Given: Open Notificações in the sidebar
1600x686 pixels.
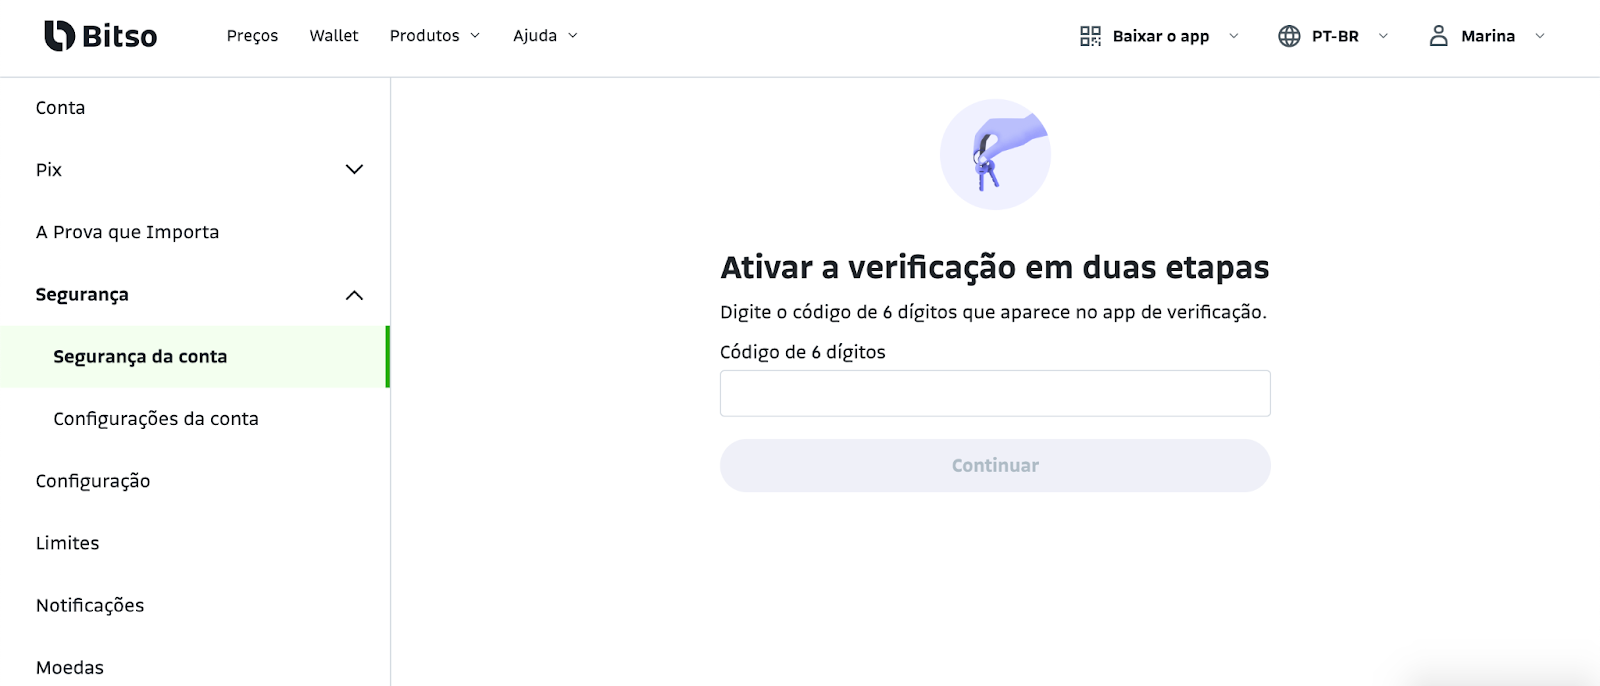Looking at the screenshot, I should 90,605.
